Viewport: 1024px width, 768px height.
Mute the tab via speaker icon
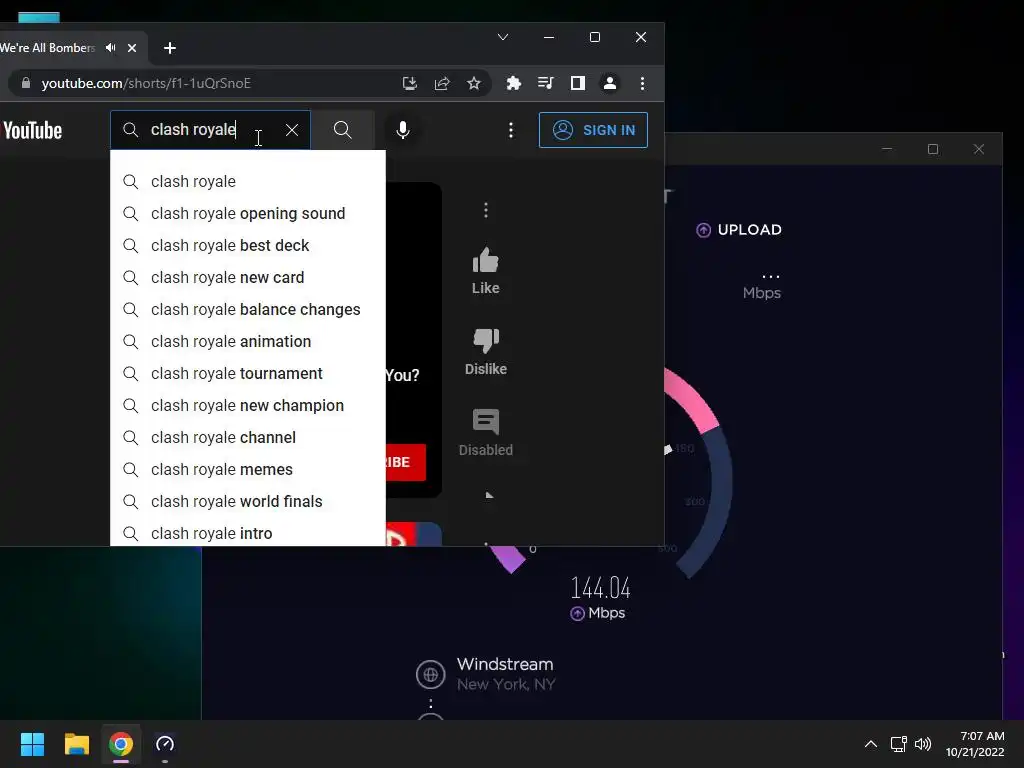111,48
